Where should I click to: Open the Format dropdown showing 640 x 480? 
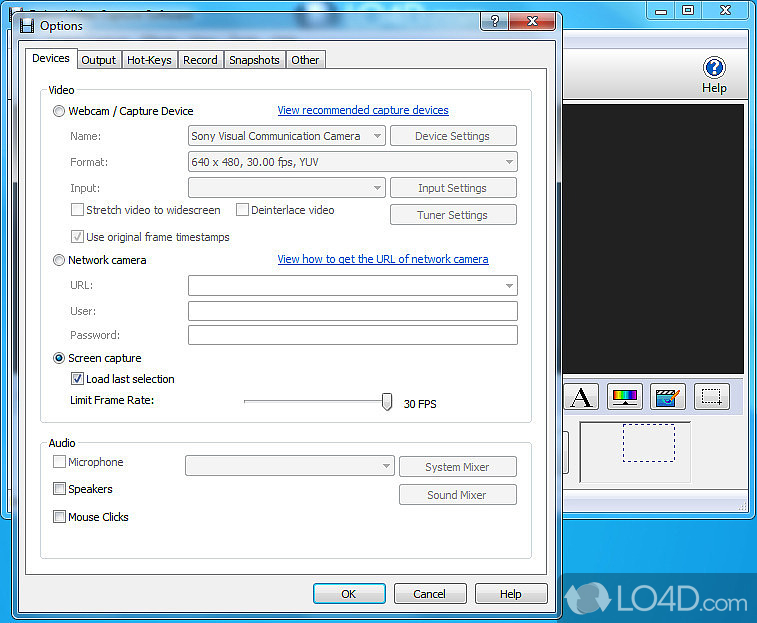[x=352, y=162]
